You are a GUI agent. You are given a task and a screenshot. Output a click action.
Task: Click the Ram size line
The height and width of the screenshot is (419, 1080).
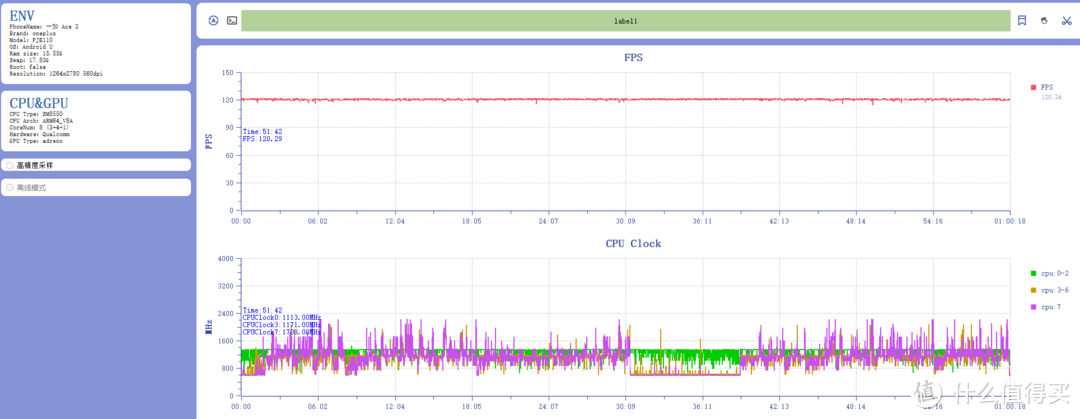(36, 53)
